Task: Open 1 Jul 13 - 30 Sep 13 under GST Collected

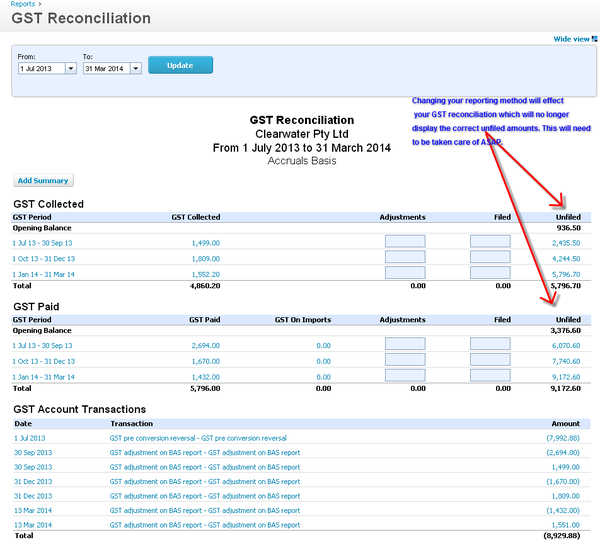Action: point(42,242)
